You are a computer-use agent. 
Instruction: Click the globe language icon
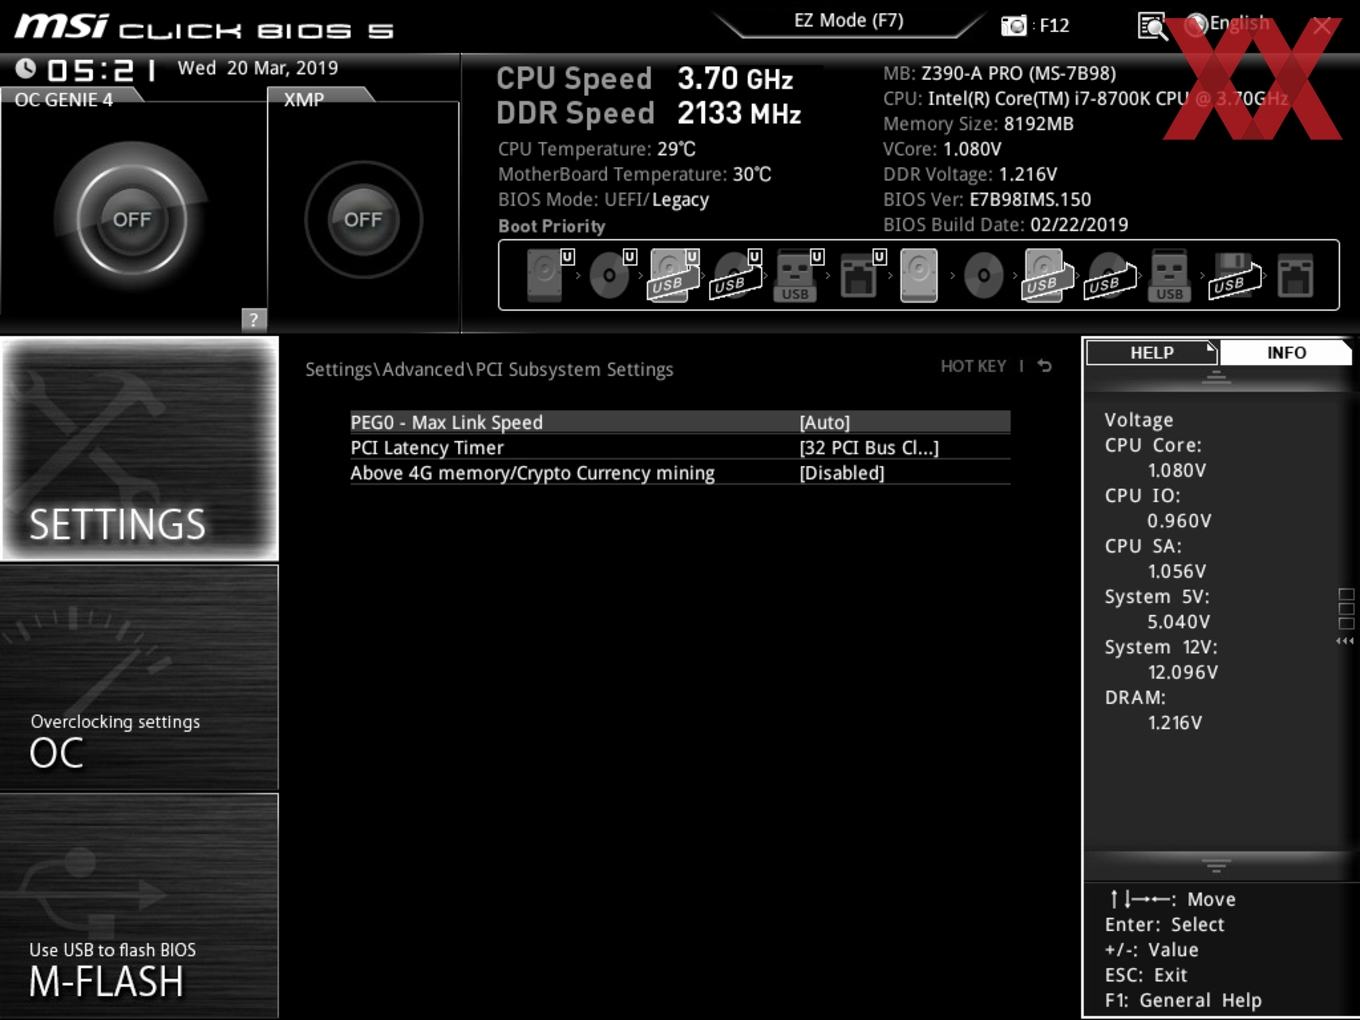pyautogui.click(x=1196, y=25)
